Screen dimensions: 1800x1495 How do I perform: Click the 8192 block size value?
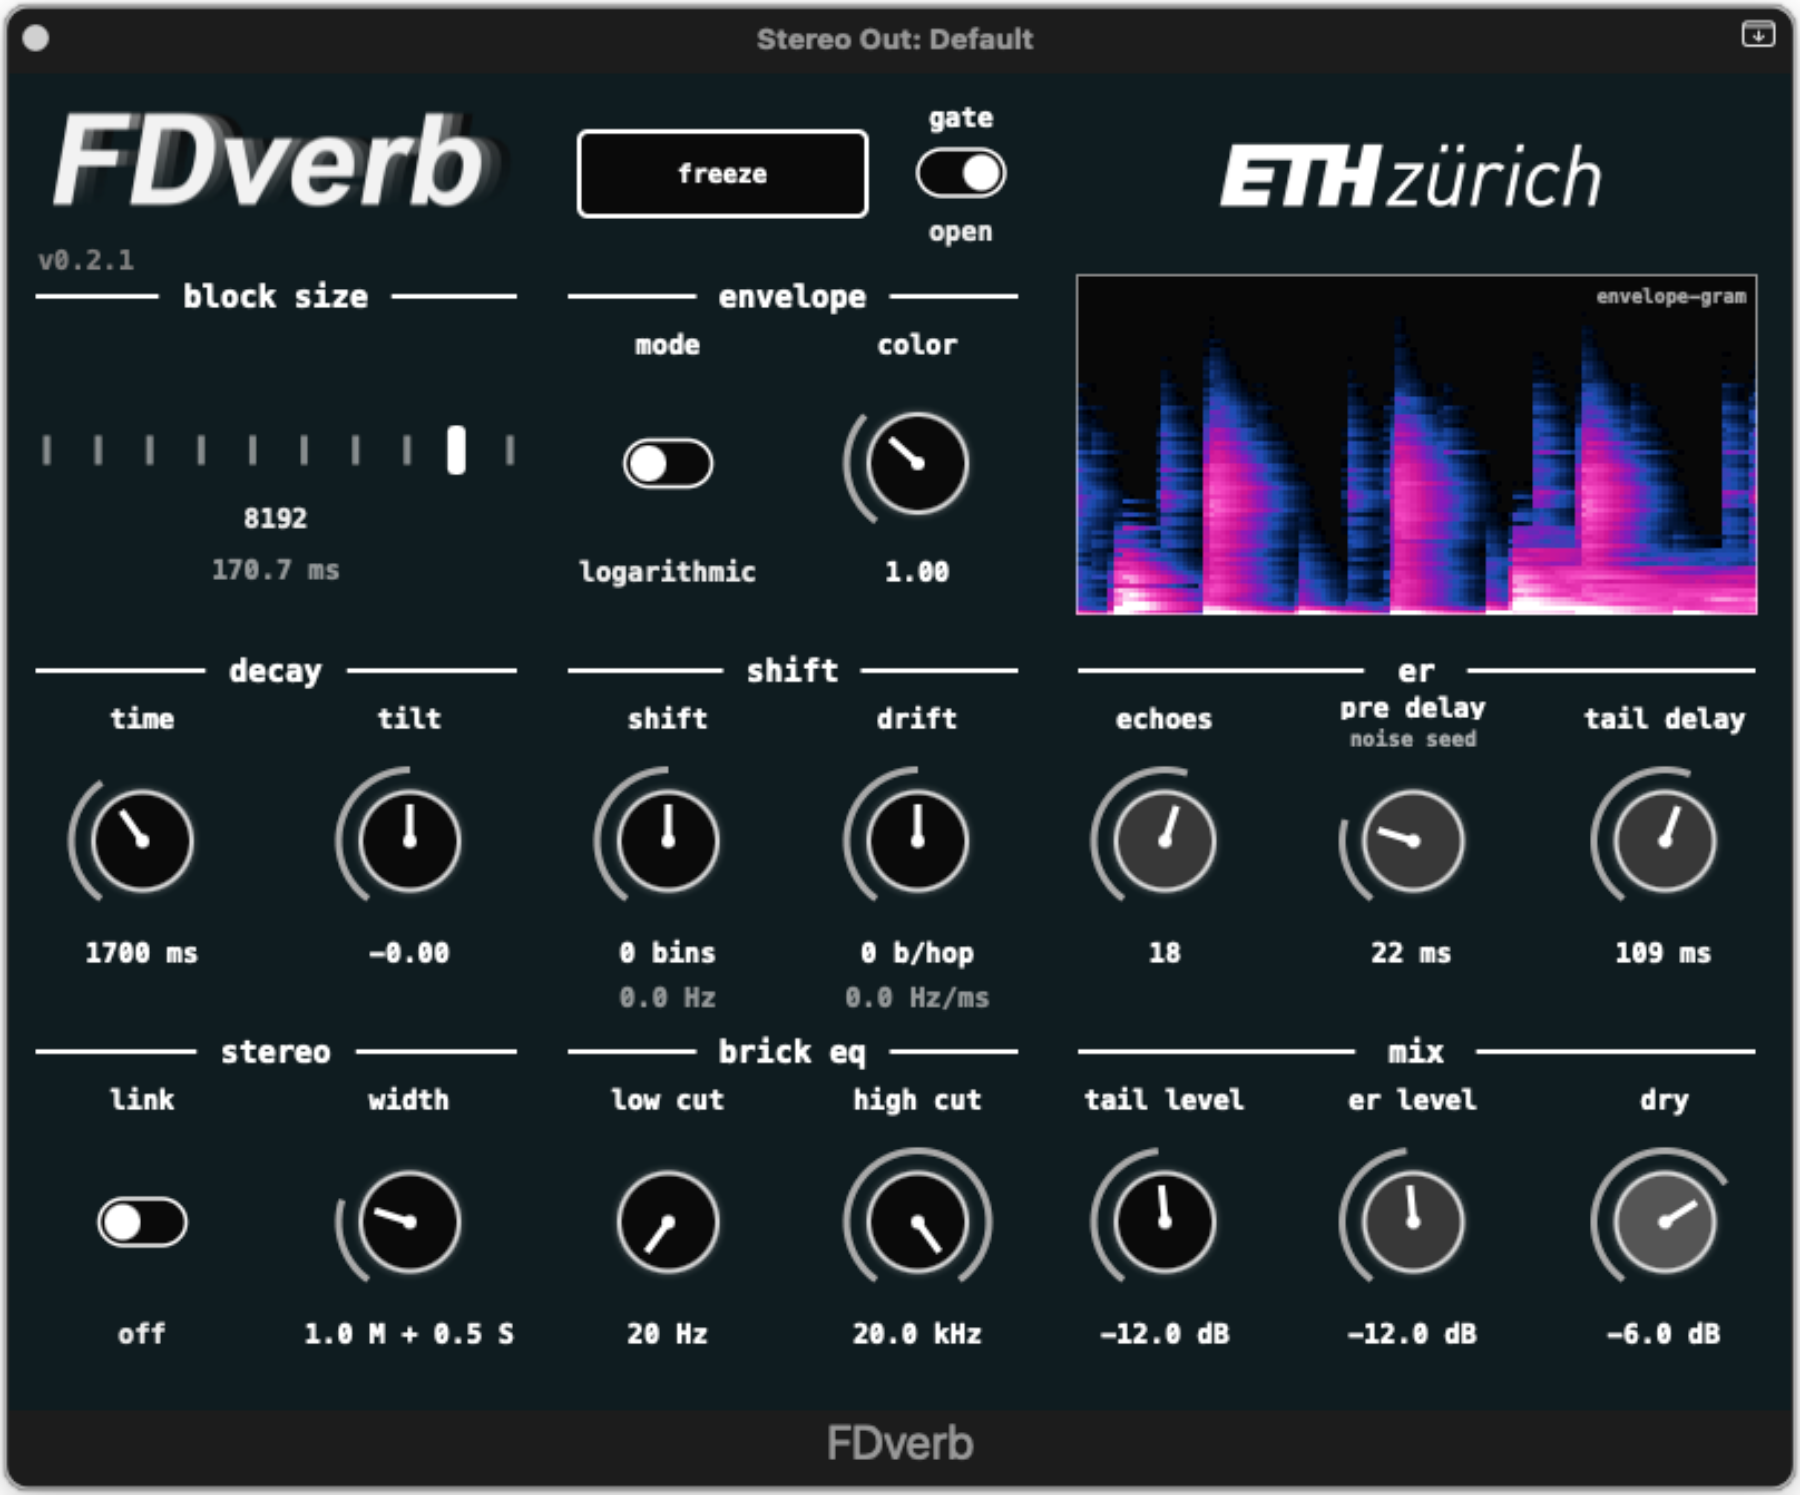point(275,518)
